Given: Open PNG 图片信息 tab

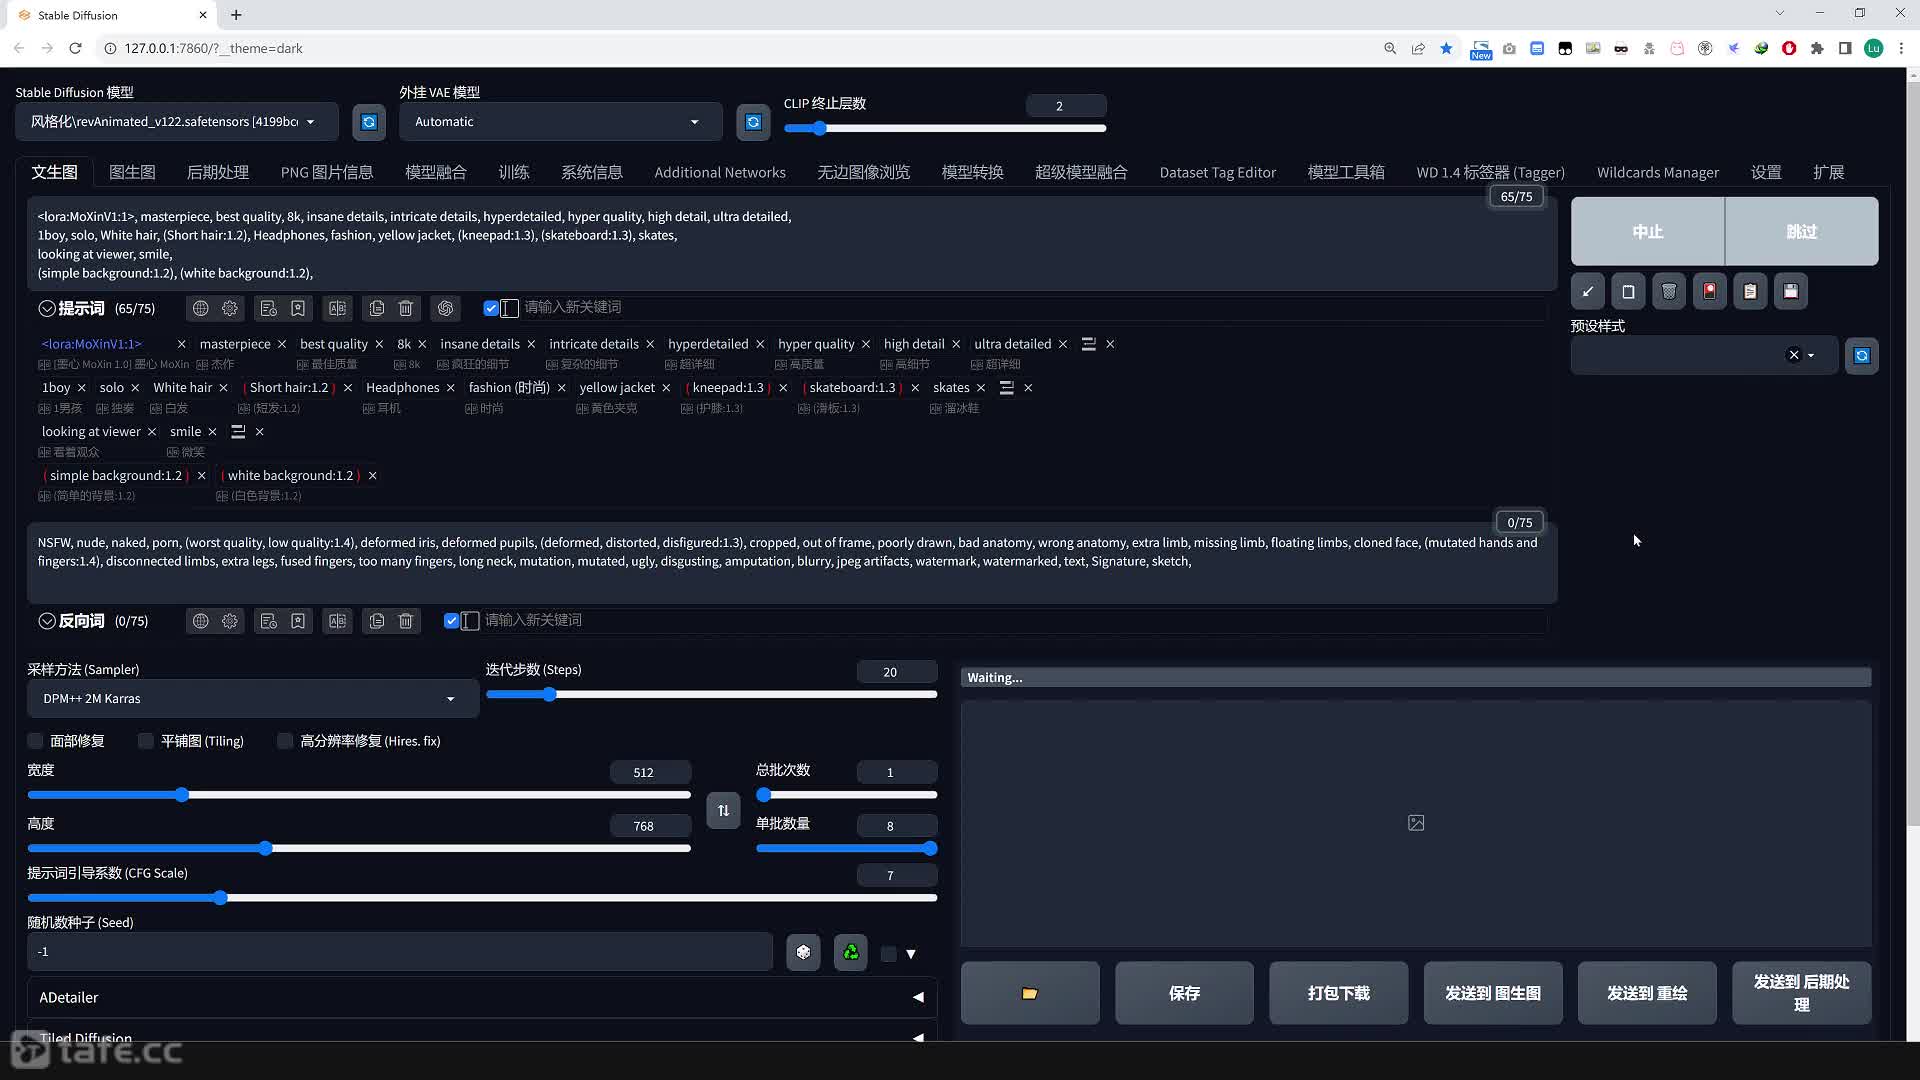Looking at the screenshot, I should coord(327,172).
